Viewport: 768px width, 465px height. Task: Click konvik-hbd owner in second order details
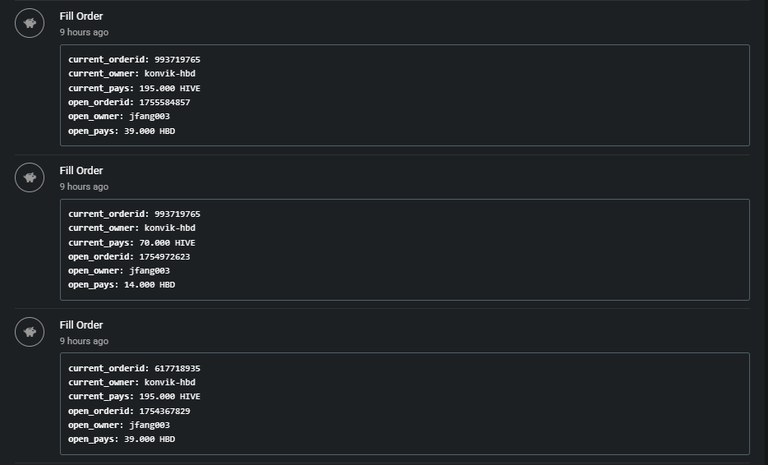(169, 228)
